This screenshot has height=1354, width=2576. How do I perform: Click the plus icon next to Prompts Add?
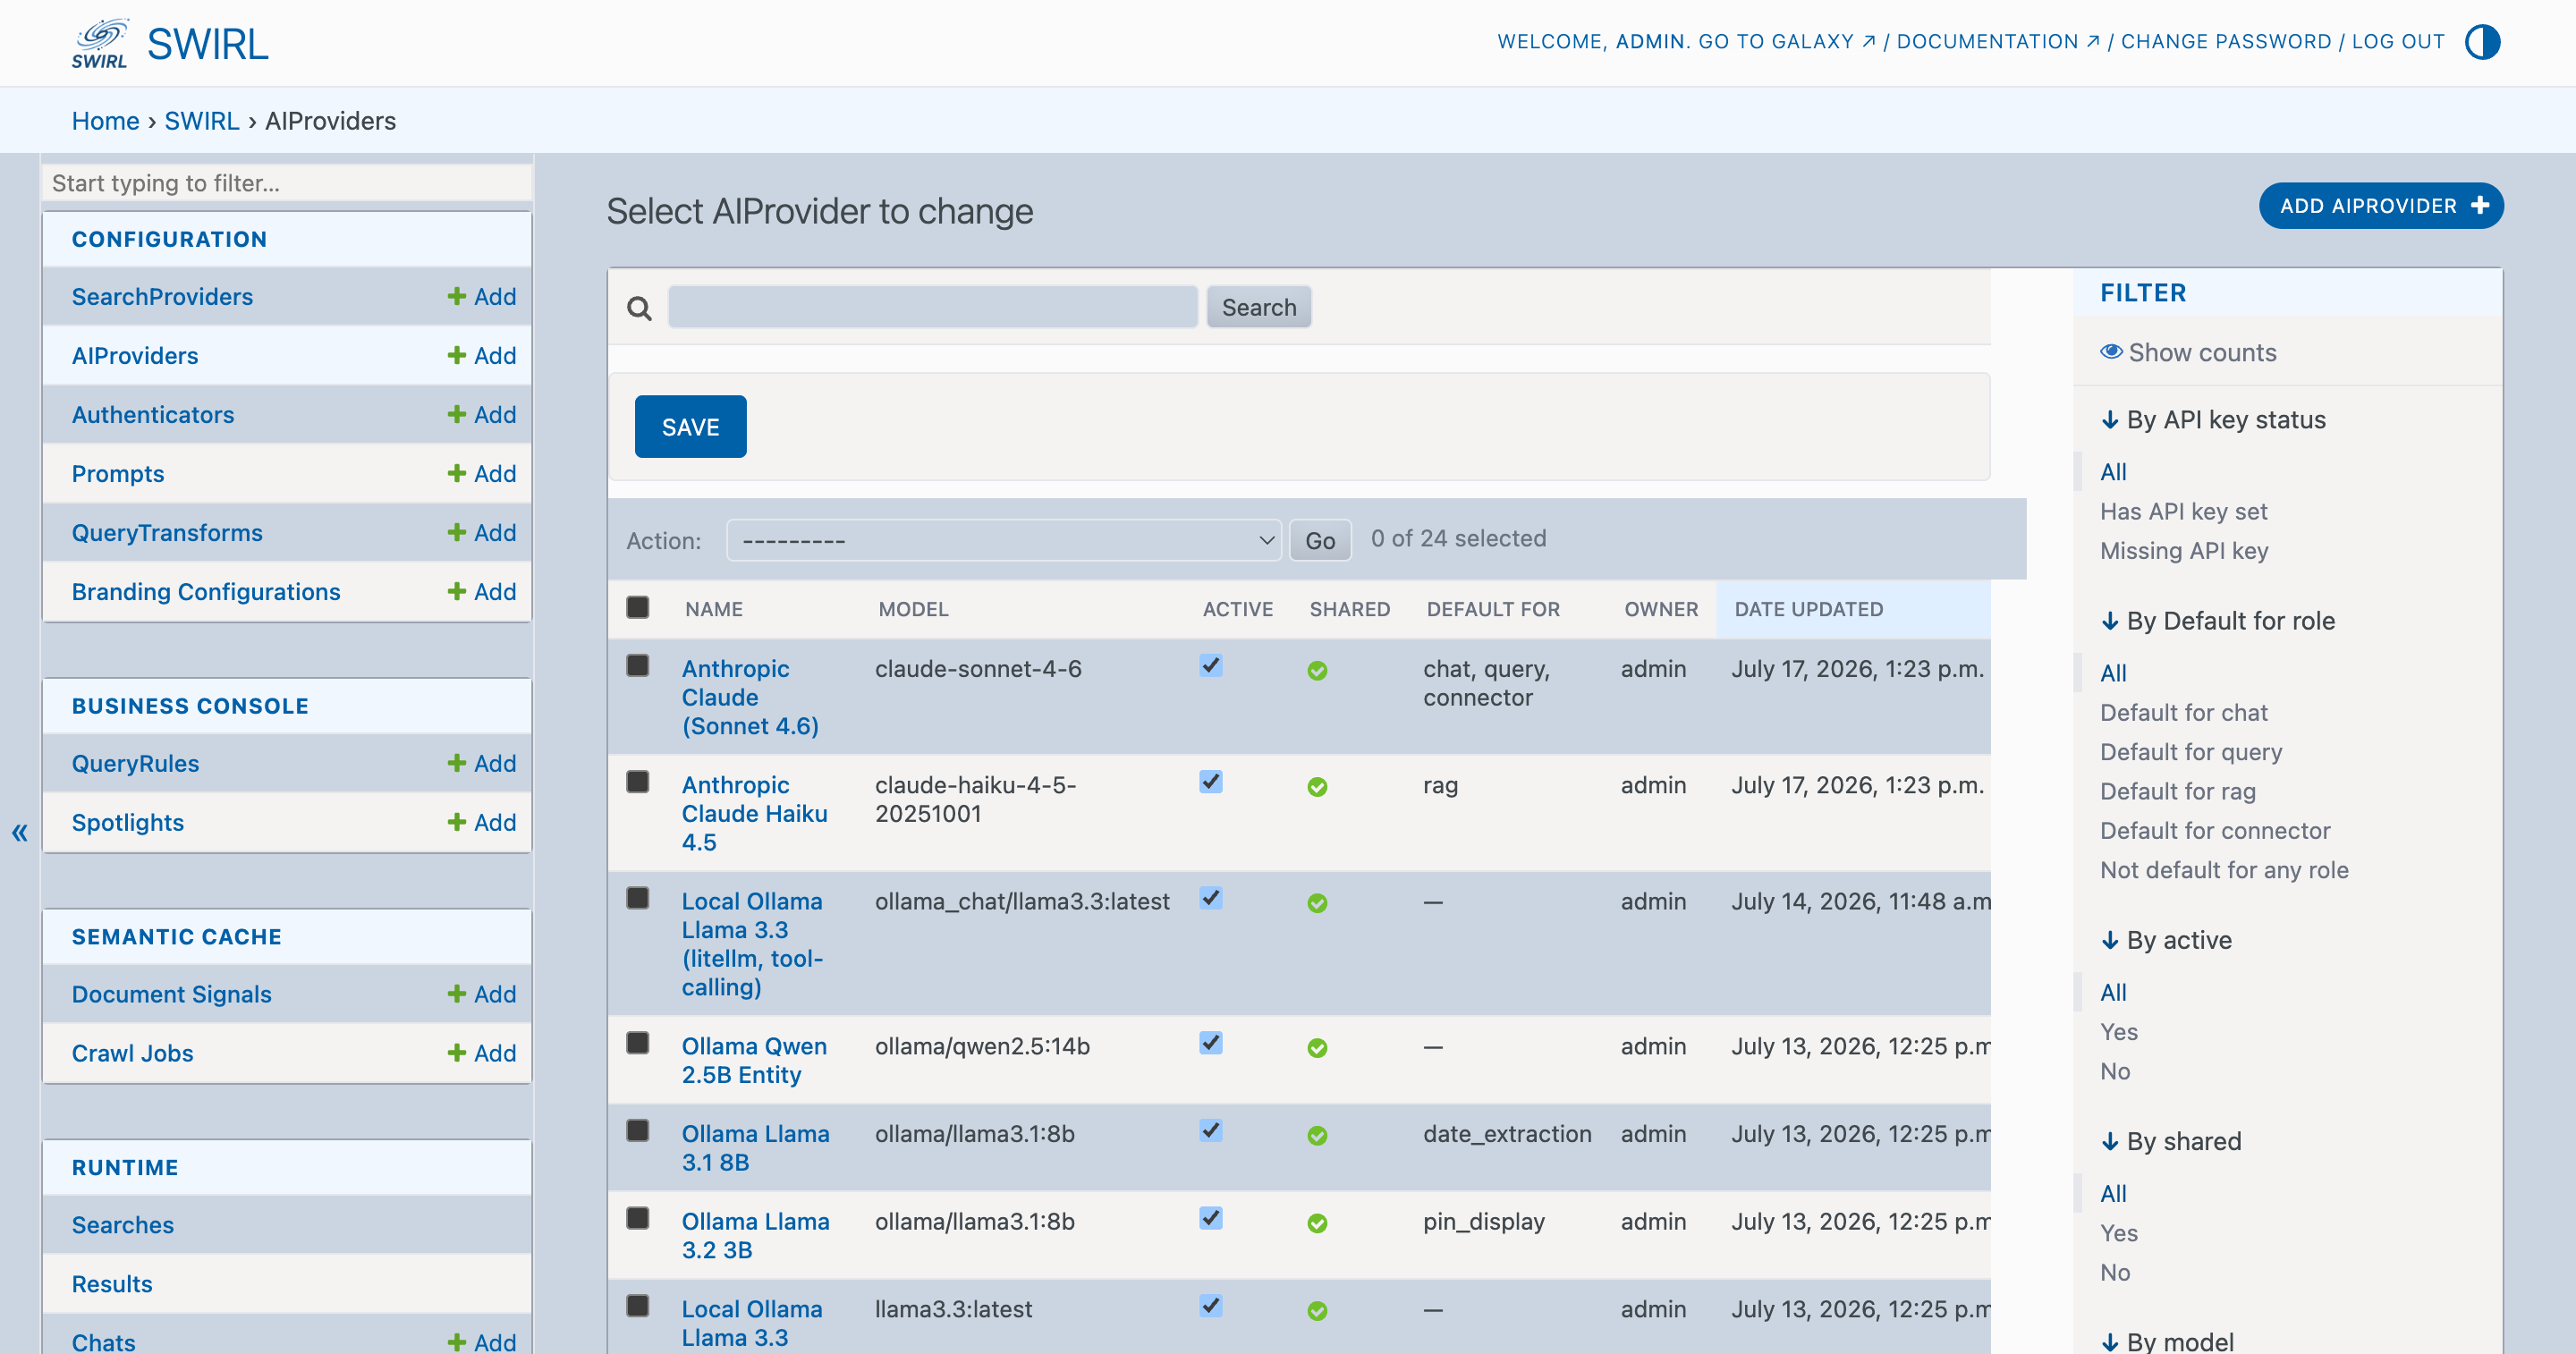pos(457,473)
